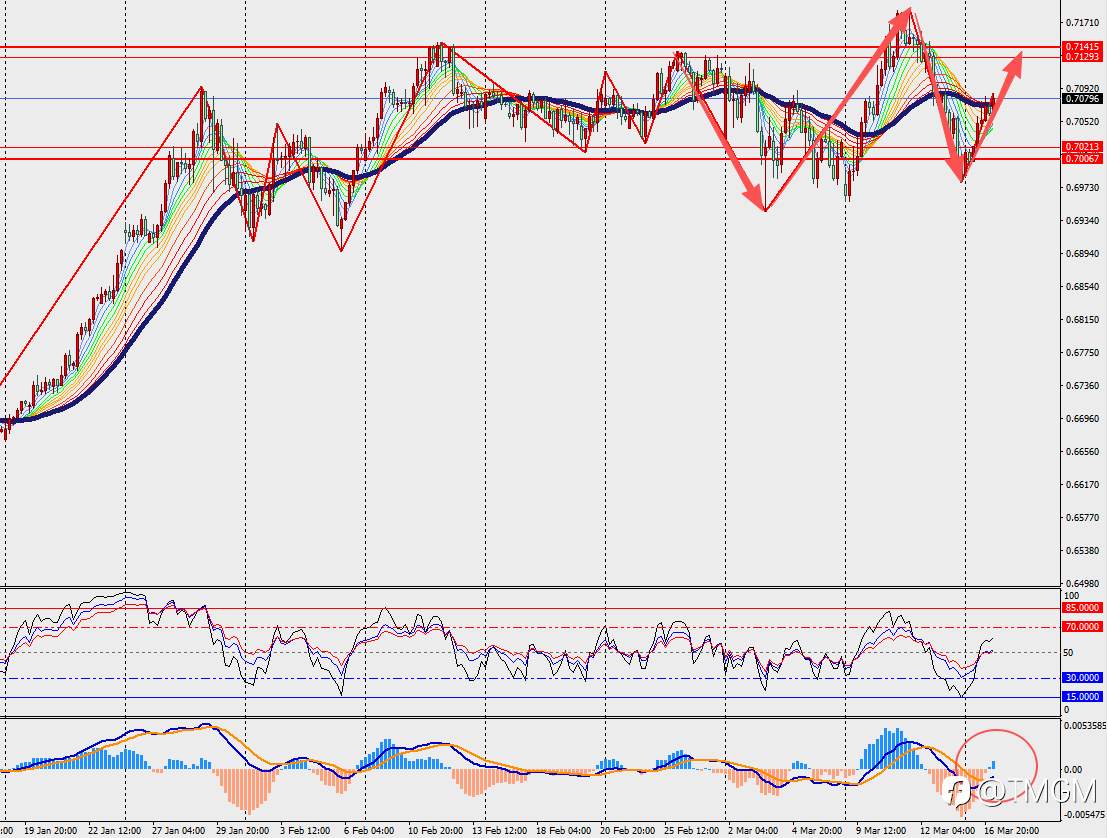Click the 22 Jan 12:00 time label
The height and width of the screenshot is (838, 1108).
(x=114, y=831)
